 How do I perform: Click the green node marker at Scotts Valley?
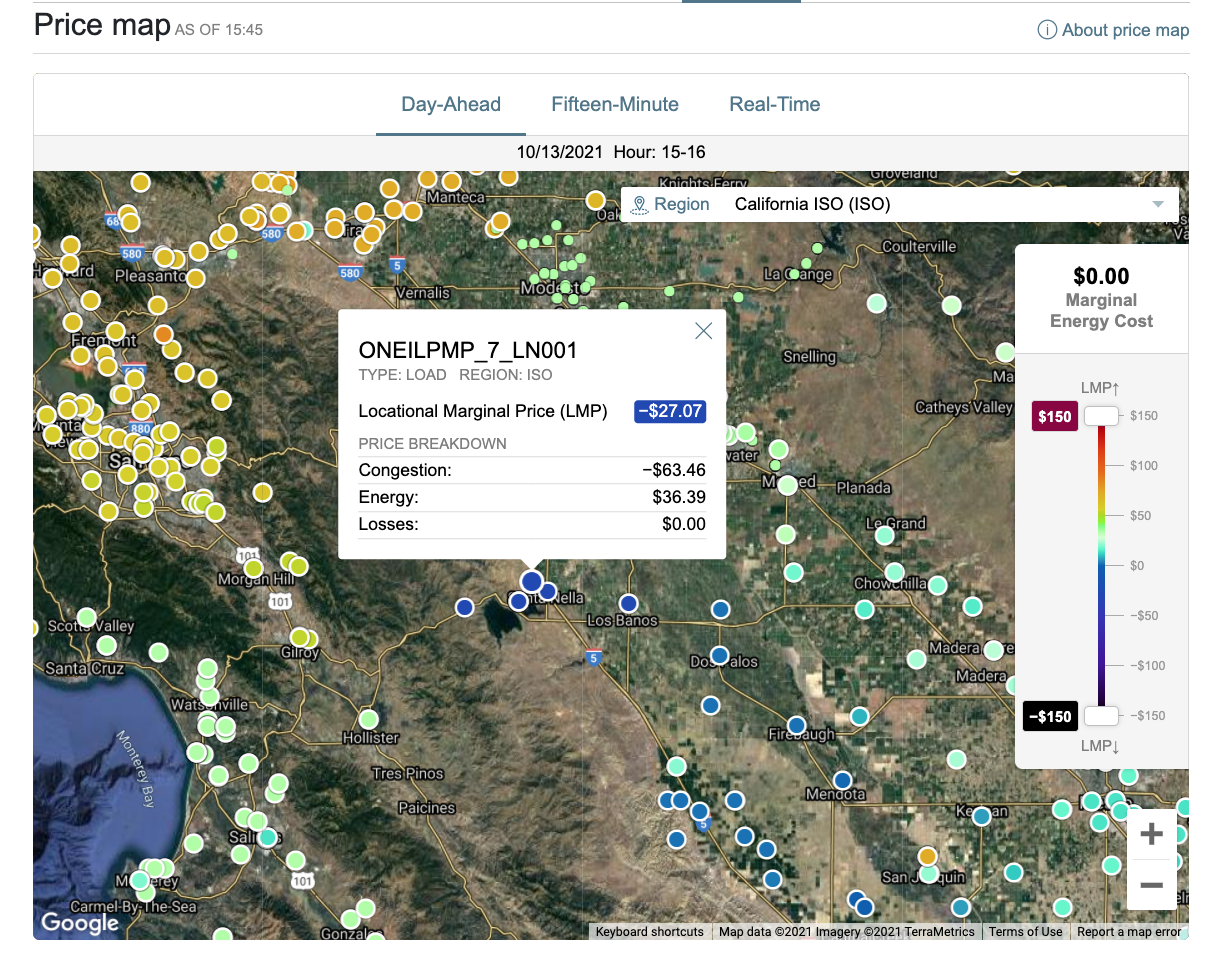[x=86, y=617]
